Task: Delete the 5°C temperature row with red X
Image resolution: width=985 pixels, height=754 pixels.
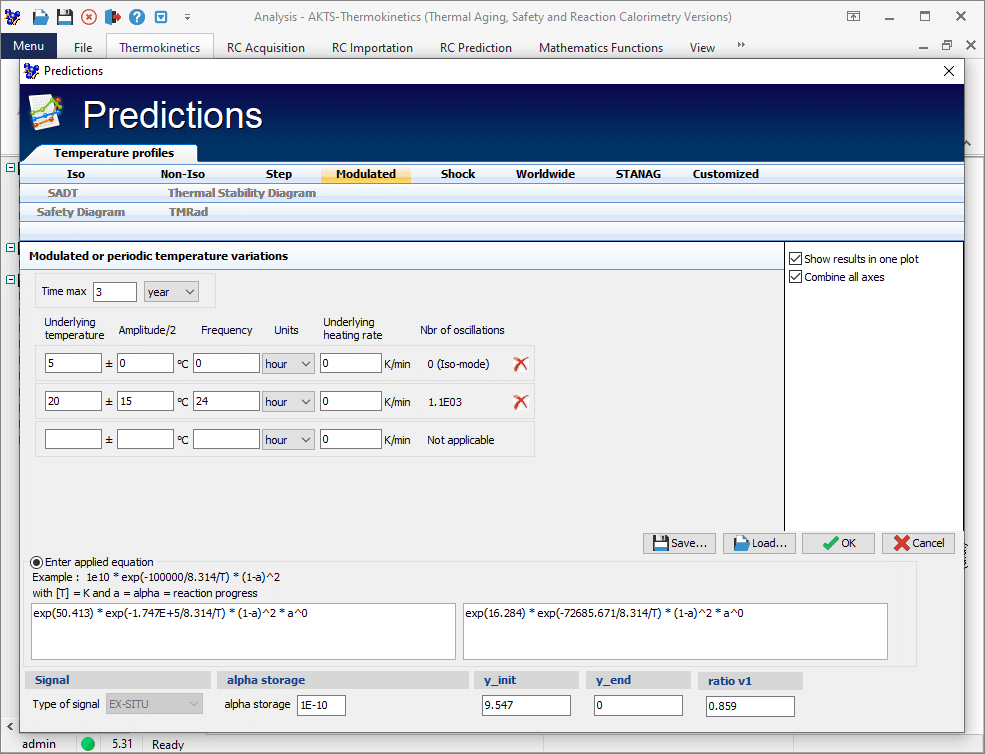Action: 520,363
